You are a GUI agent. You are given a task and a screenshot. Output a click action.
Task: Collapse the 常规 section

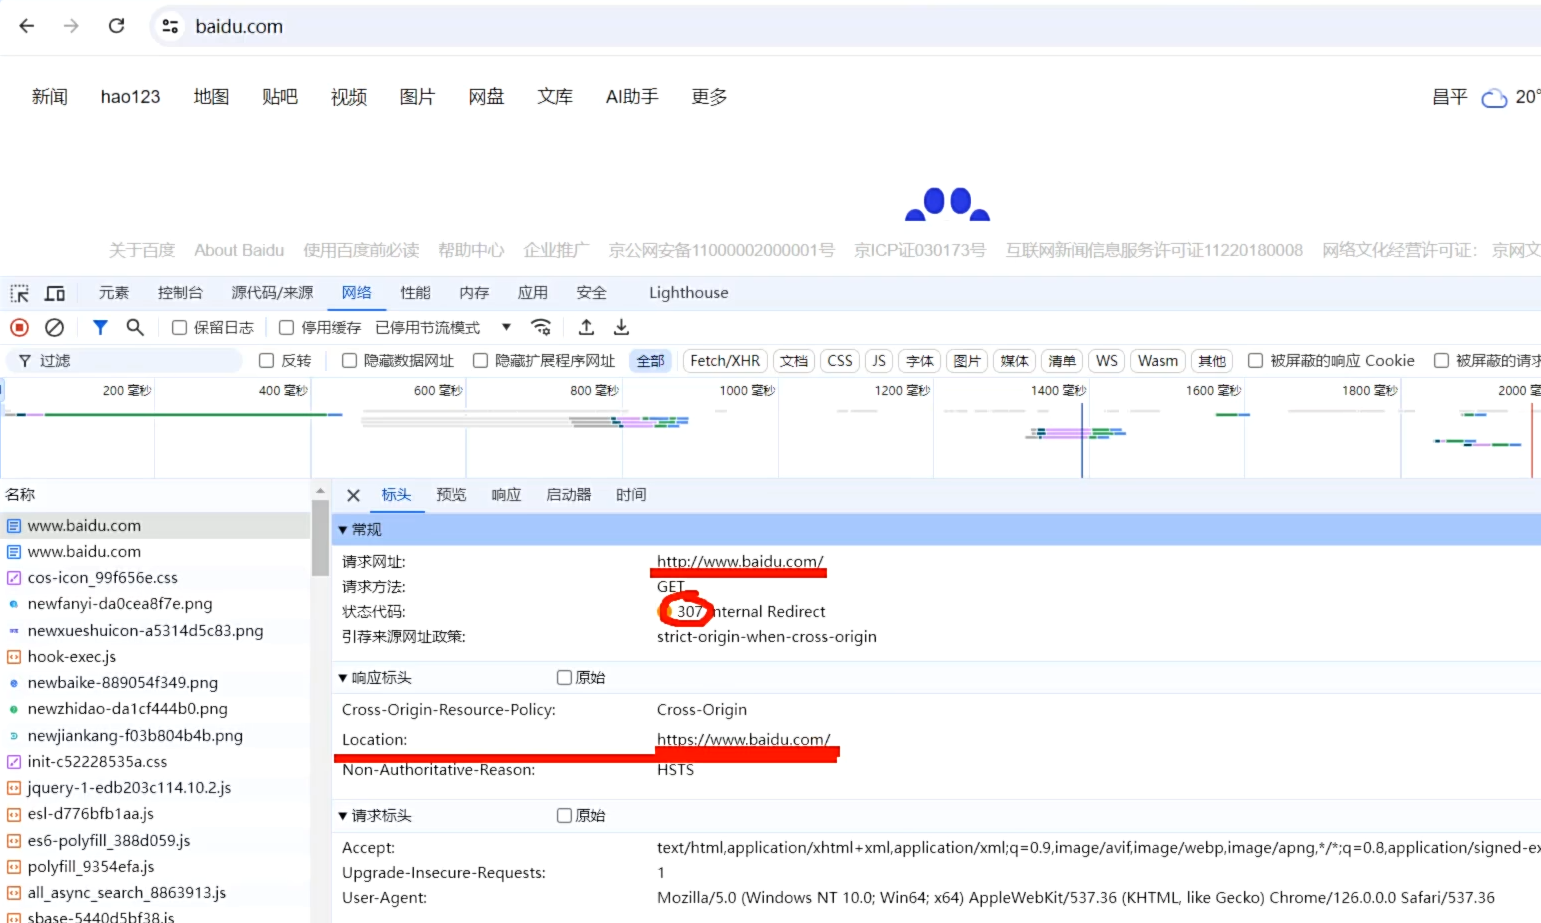pyautogui.click(x=343, y=530)
